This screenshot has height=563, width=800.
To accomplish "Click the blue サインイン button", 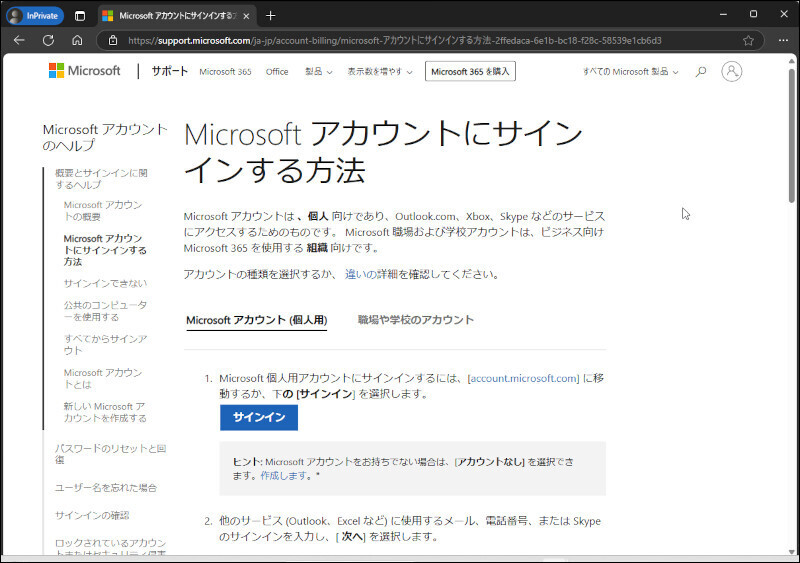I will (259, 418).
